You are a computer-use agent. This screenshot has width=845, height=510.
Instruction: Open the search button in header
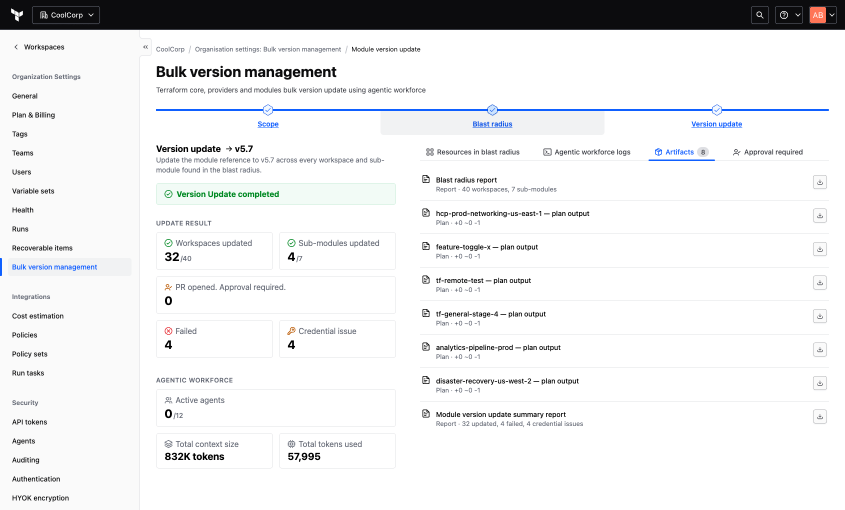(x=760, y=15)
